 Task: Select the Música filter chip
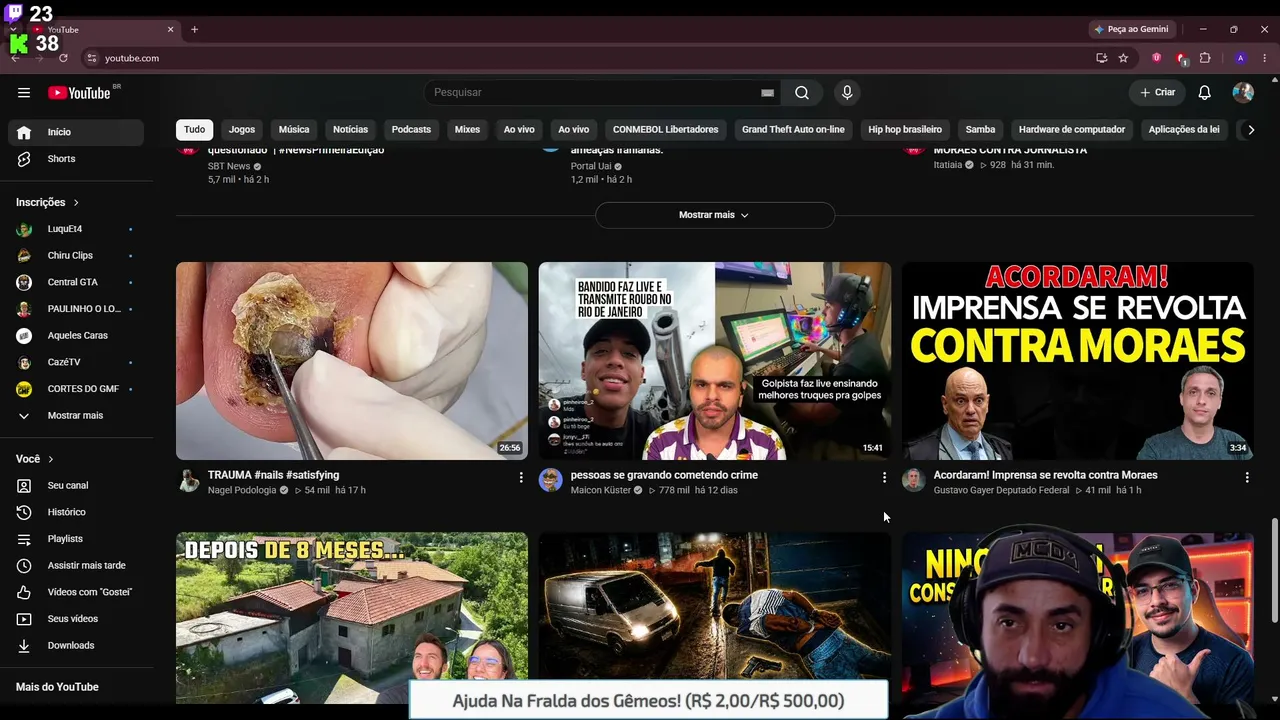[x=294, y=130]
